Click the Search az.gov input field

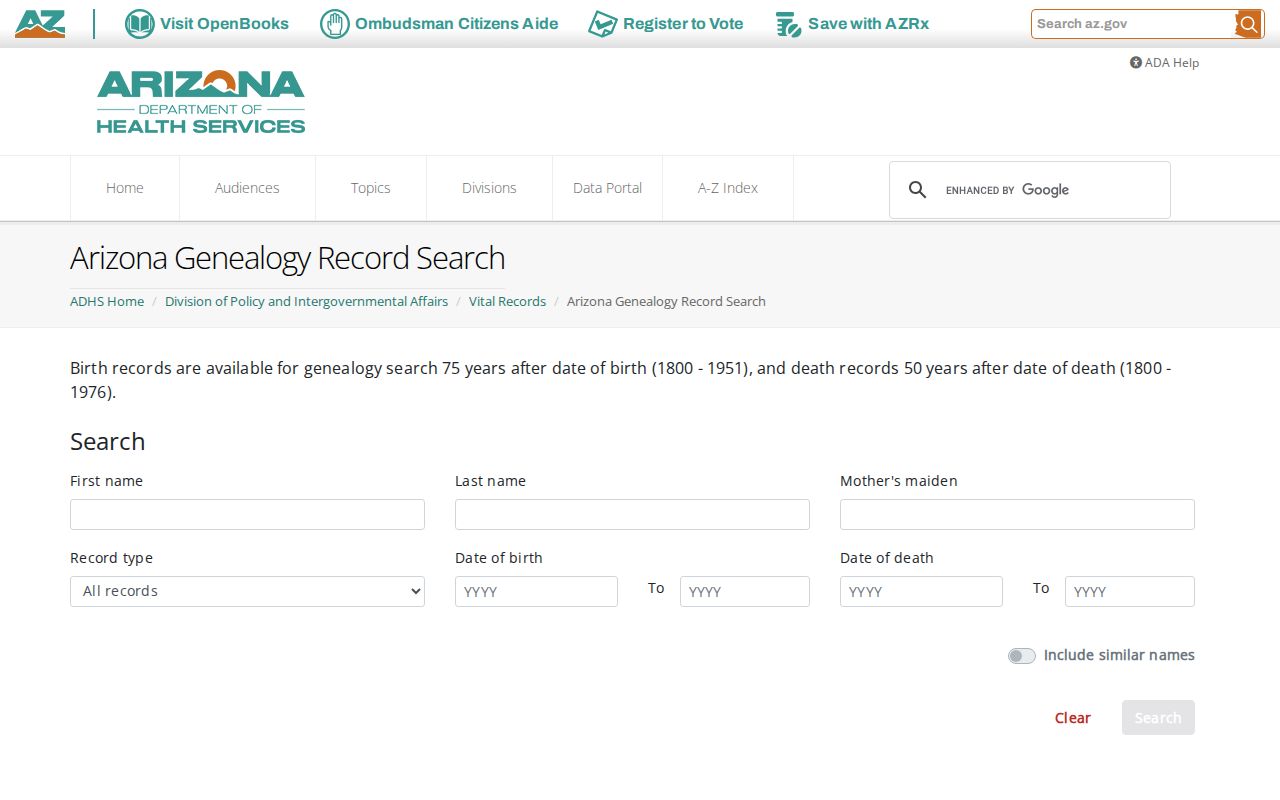[x=1133, y=24]
